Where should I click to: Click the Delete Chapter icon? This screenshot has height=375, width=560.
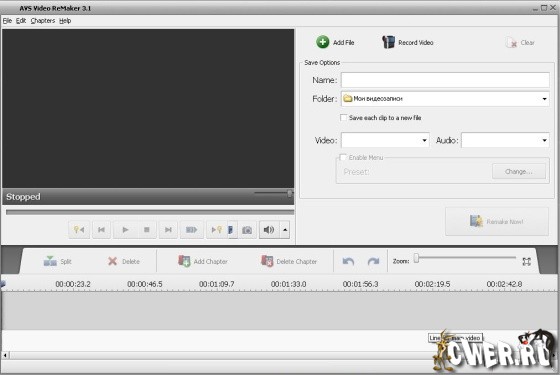[x=267, y=261]
